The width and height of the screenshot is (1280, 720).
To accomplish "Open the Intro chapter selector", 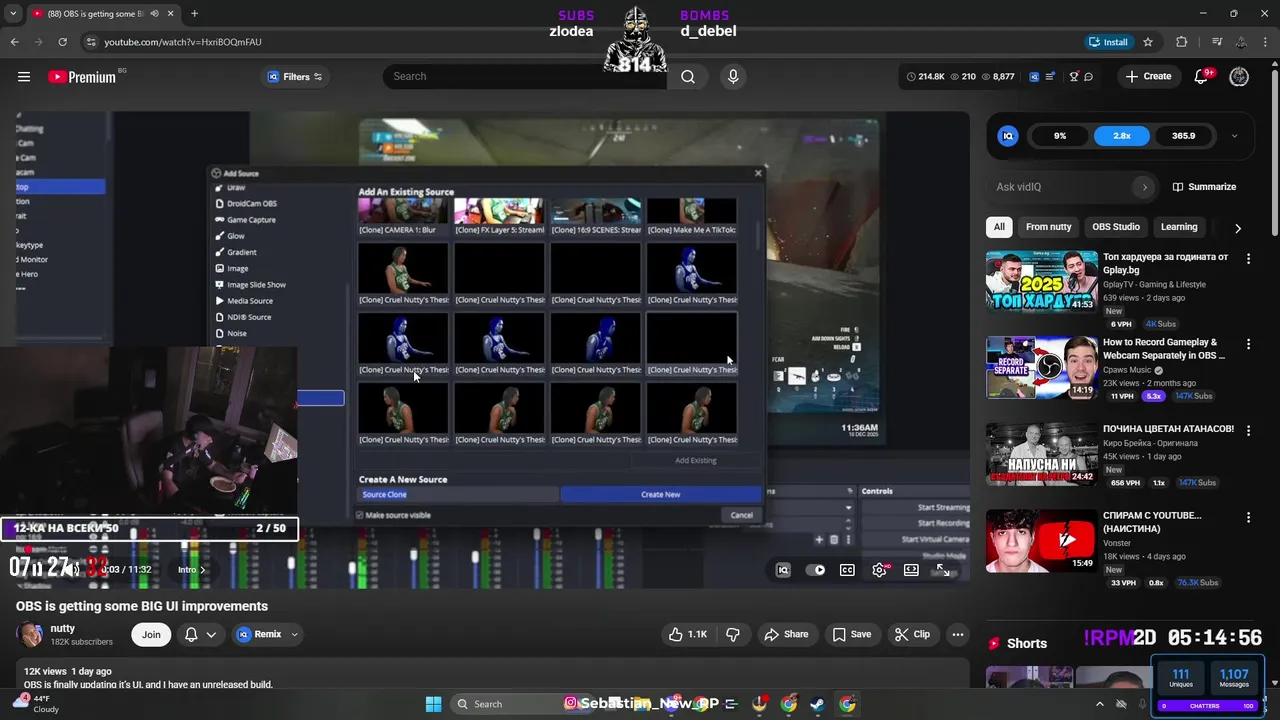I will tap(192, 570).
